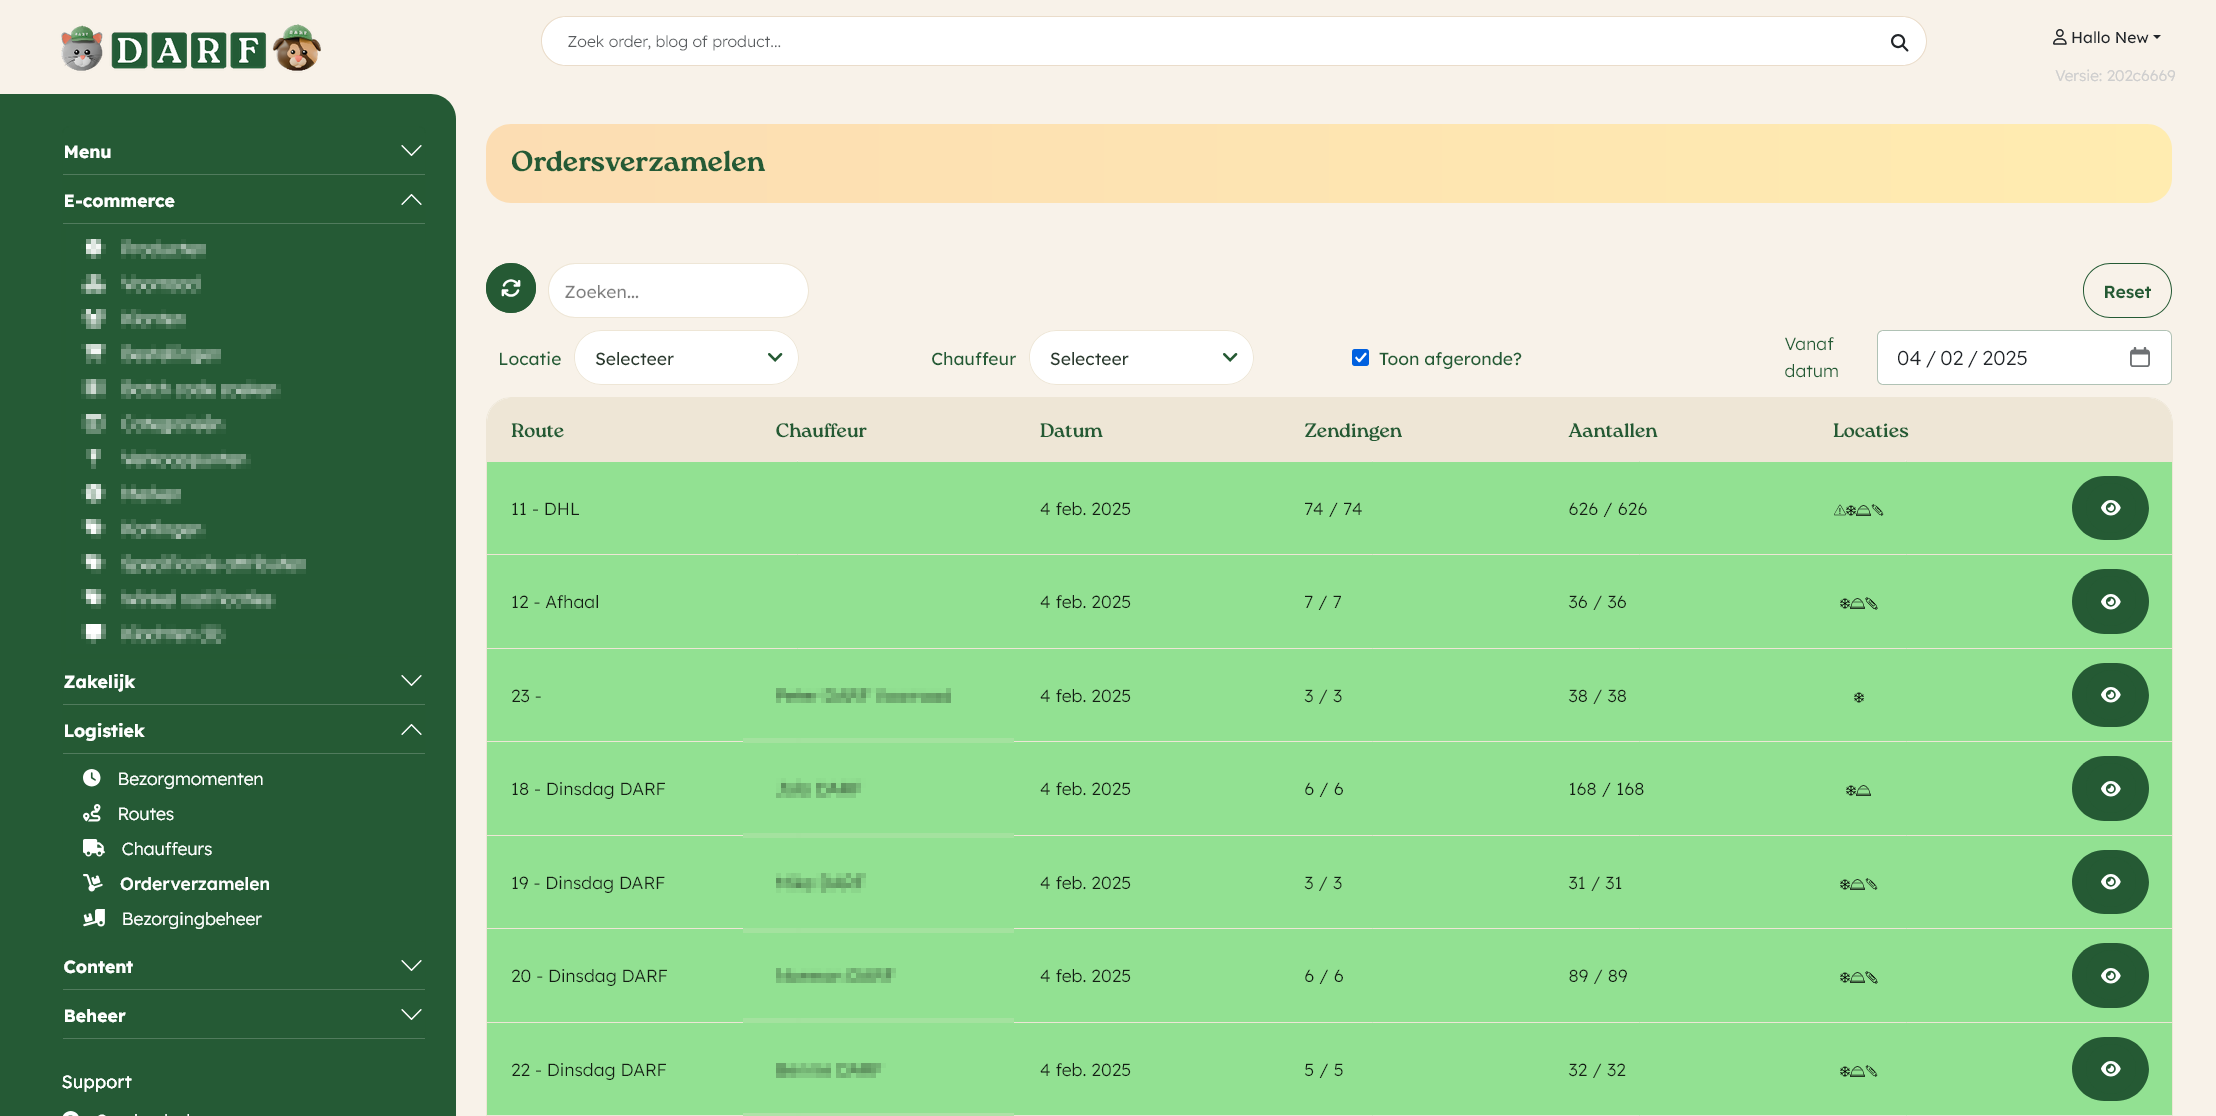Sort by Zendingen column header
This screenshot has width=2216, height=1116.
(x=1353, y=430)
